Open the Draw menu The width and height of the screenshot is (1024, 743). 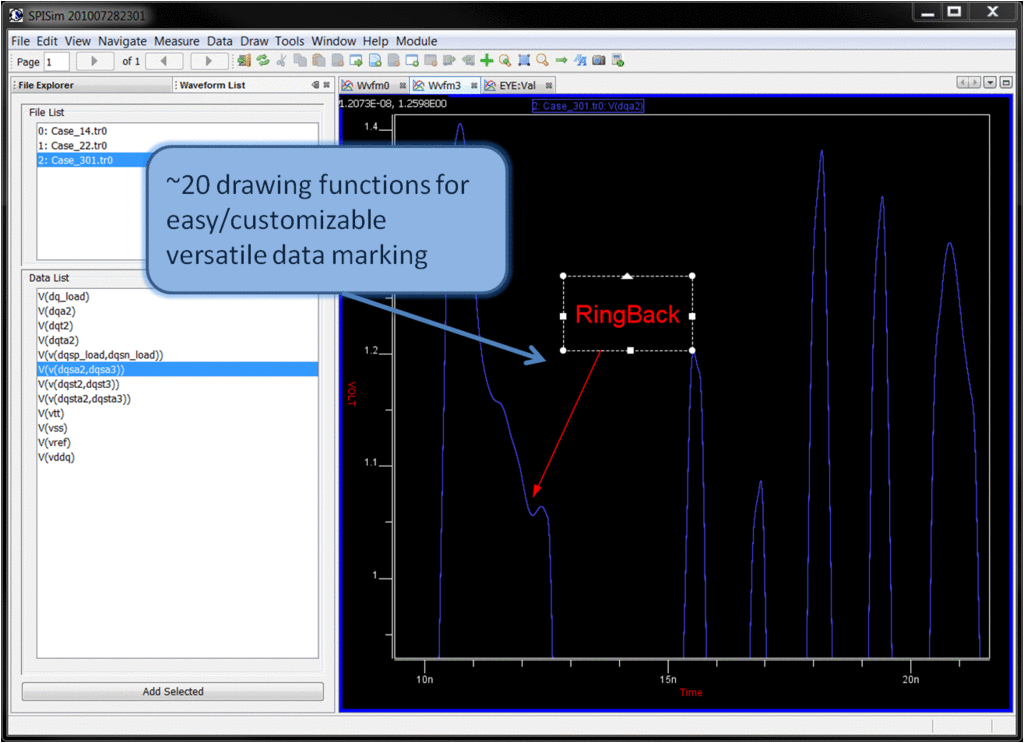click(x=254, y=41)
